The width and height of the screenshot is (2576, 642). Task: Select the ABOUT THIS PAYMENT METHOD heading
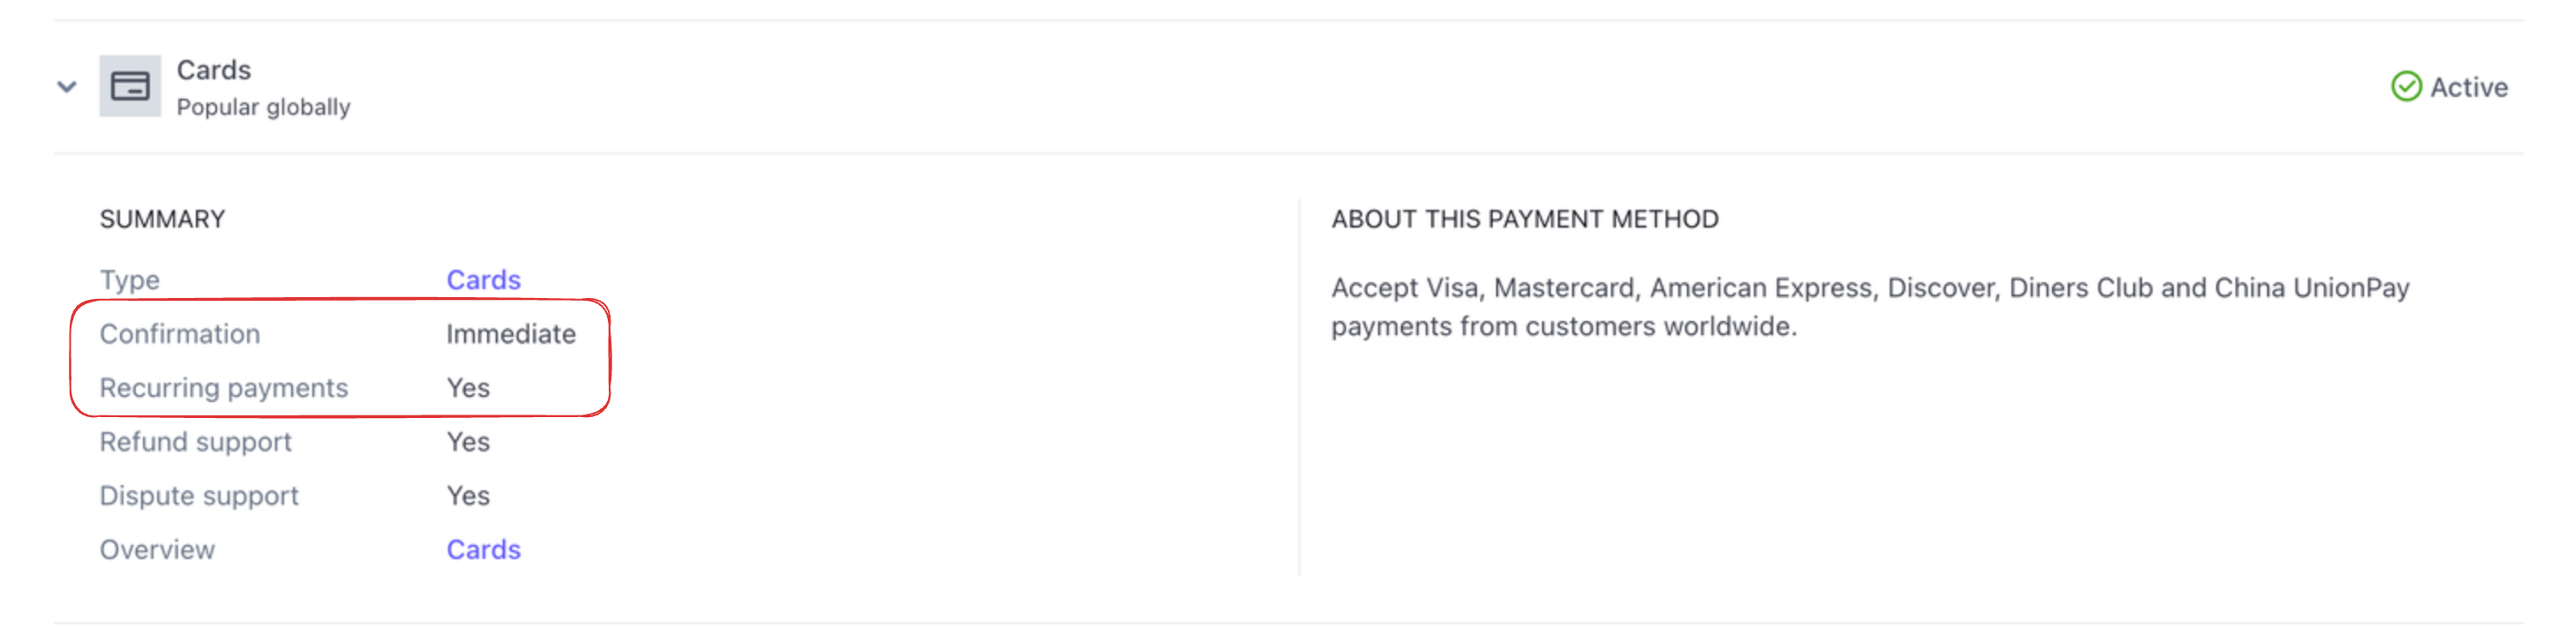point(1524,218)
